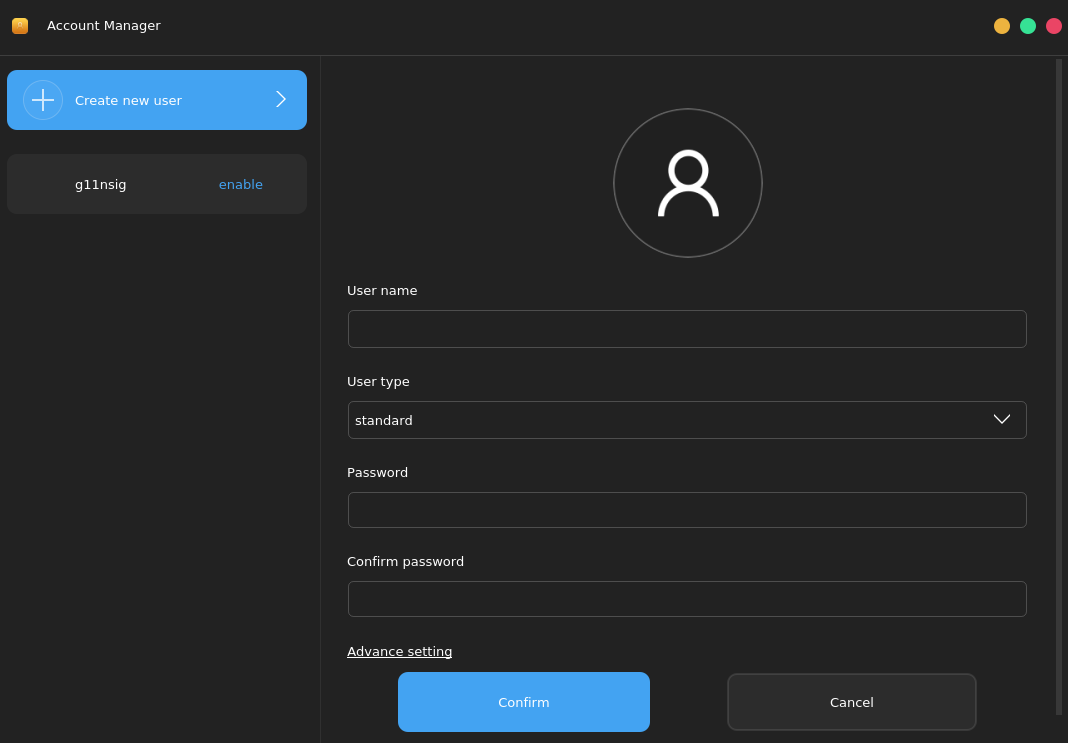Focus the Password input field
1068x743 pixels.
pos(687,510)
